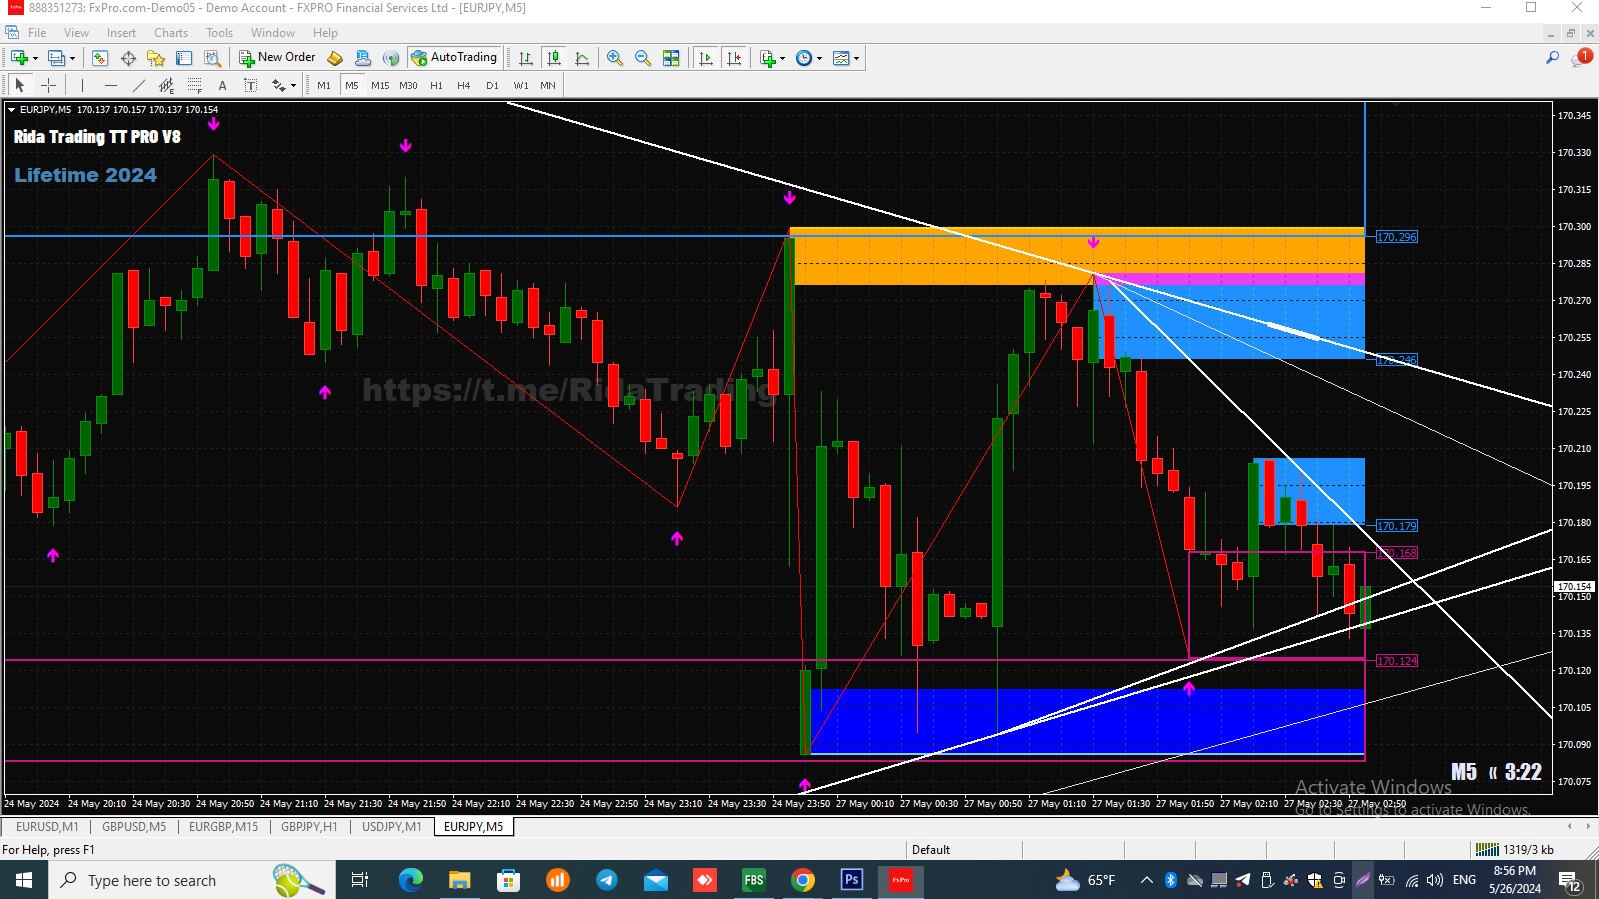1599x899 pixels.
Task: Switch to the GBPJPY,H1 chart tab
Action: tap(309, 827)
